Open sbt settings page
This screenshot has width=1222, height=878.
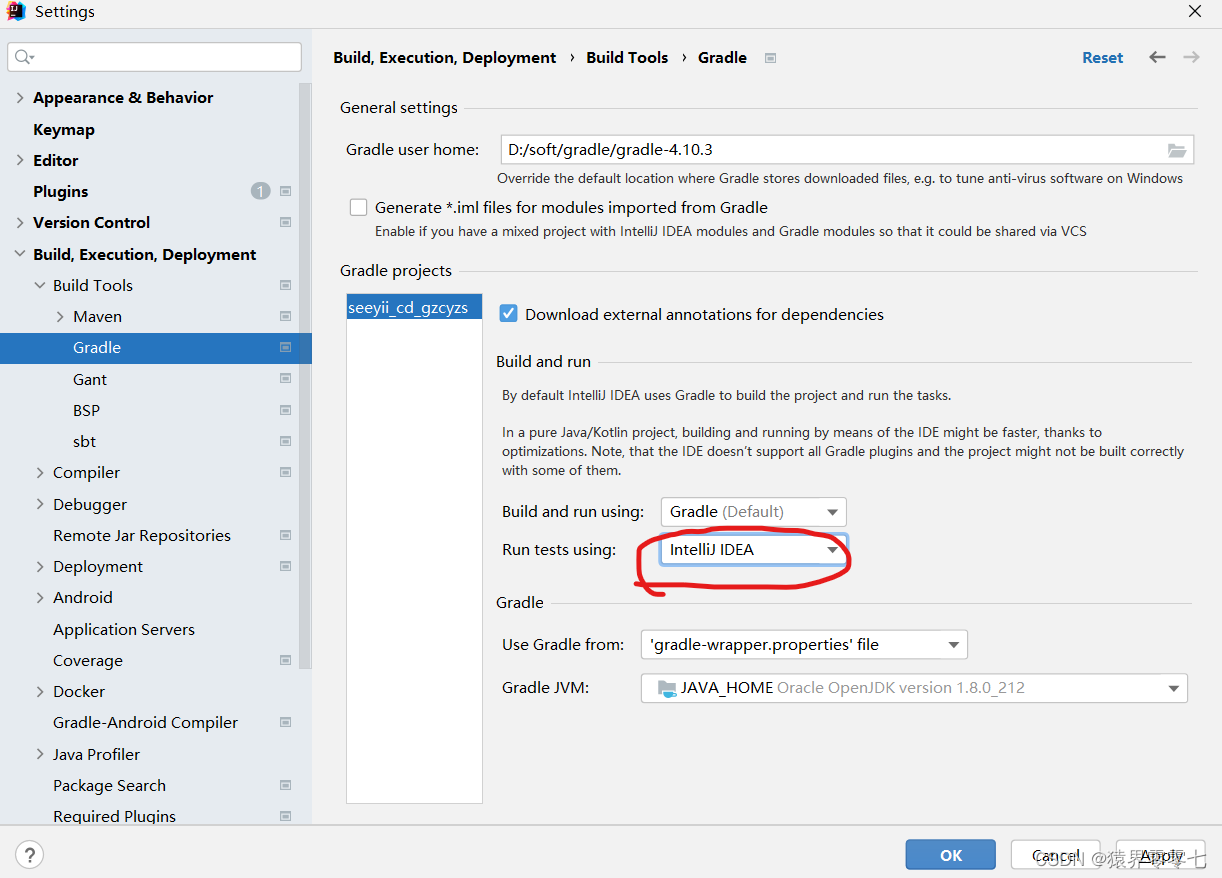coord(84,441)
